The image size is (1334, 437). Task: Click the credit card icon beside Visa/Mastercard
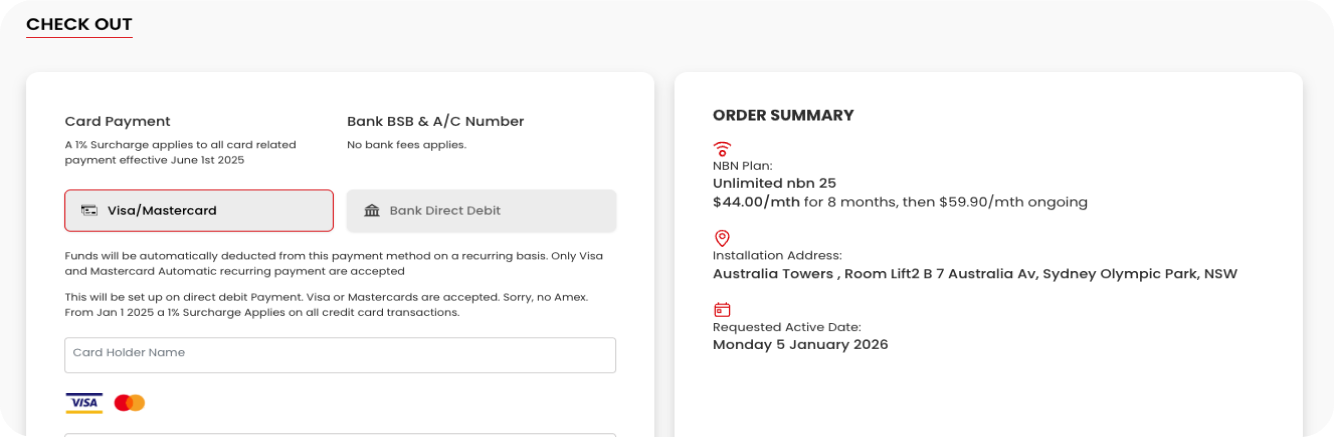point(89,211)
